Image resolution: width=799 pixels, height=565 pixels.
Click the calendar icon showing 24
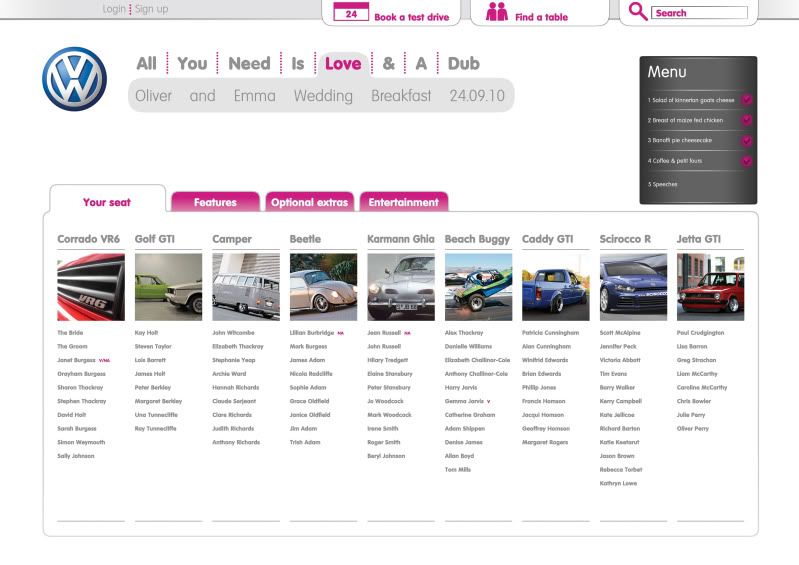[351, 12]
